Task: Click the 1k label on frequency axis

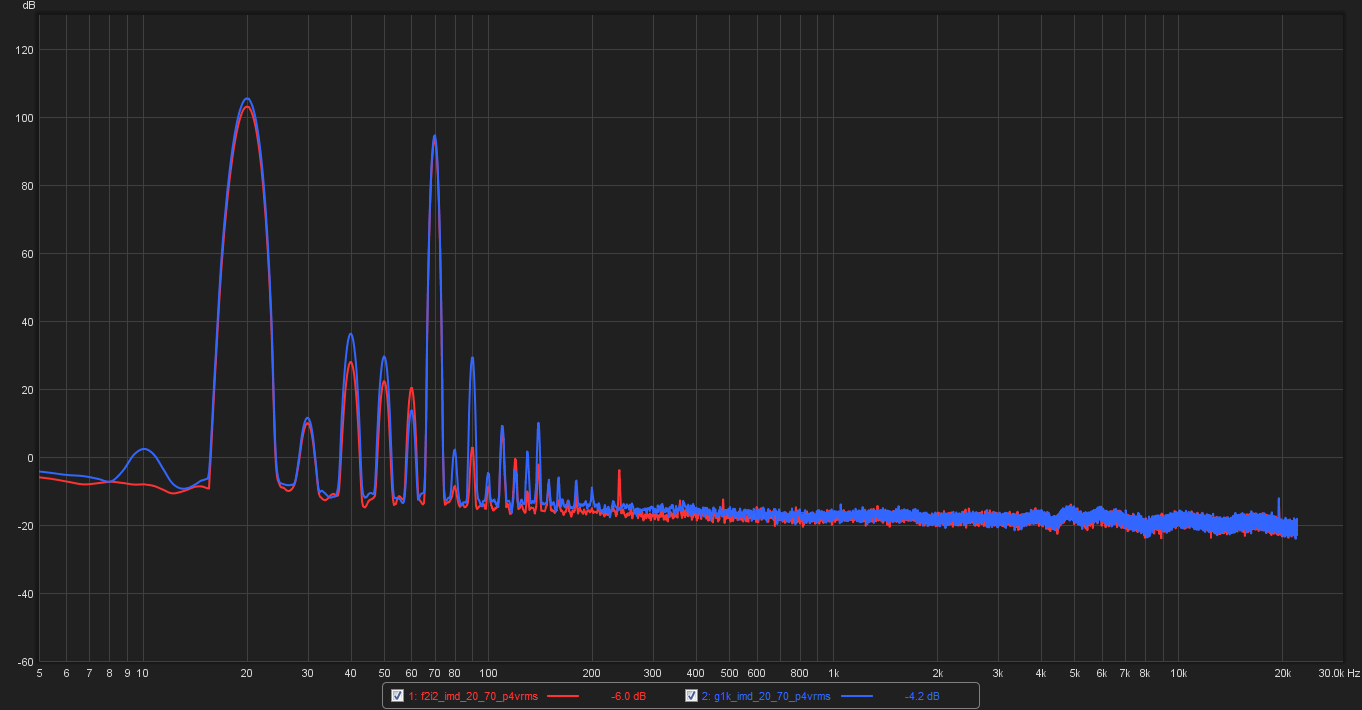Action: pyautogui.click(x=833, y=673)
